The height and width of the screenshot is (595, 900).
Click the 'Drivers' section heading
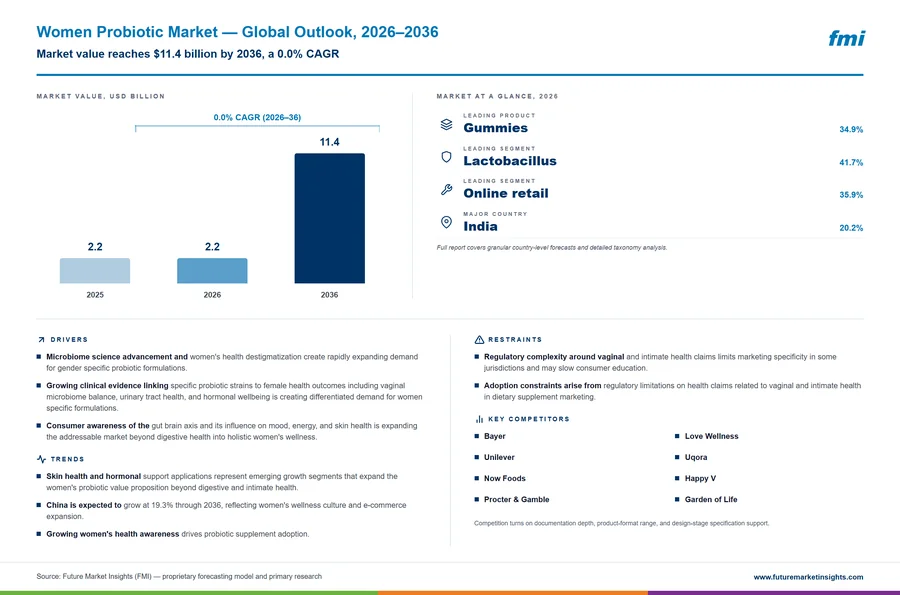tap(69, 340)
